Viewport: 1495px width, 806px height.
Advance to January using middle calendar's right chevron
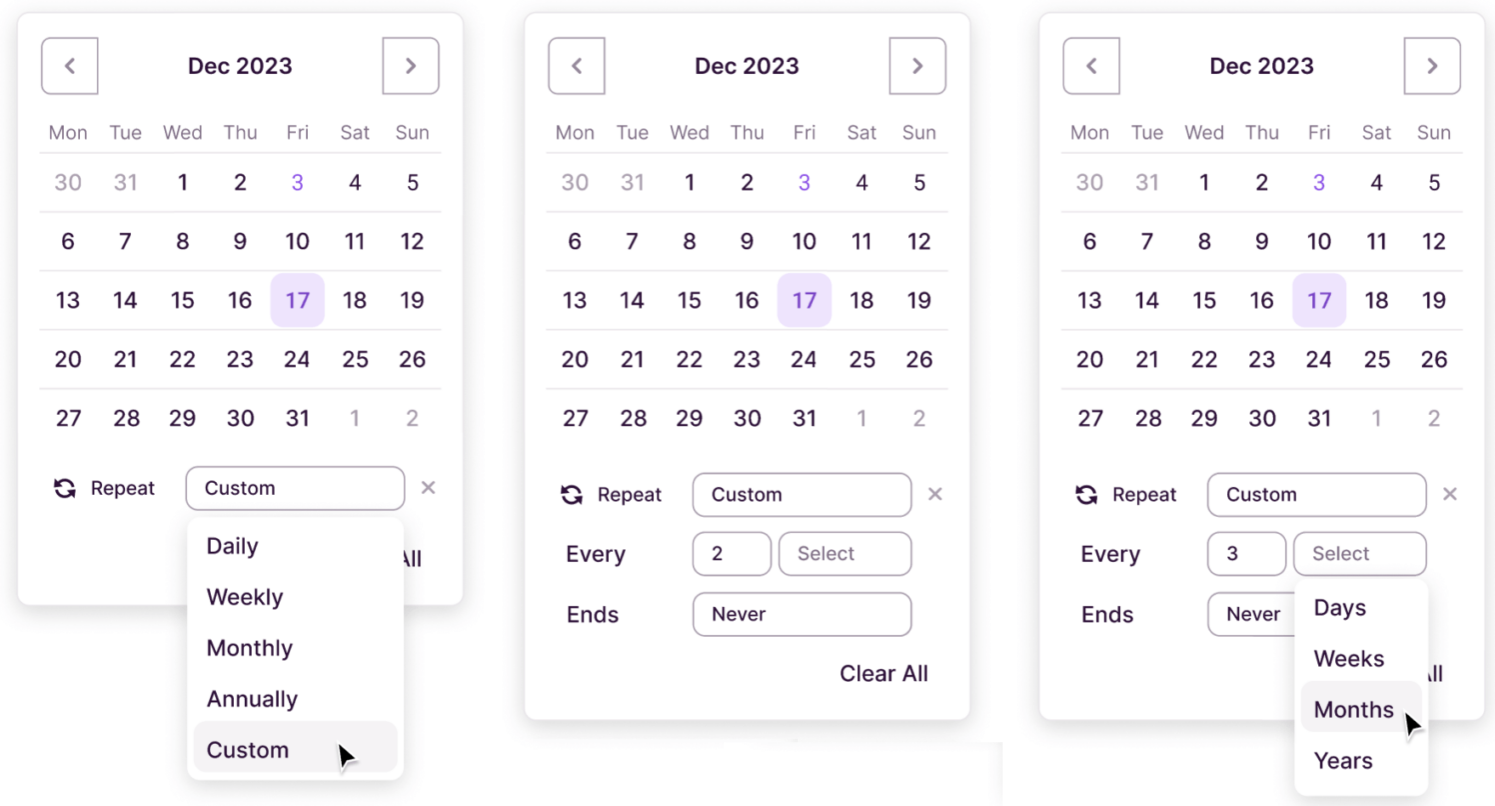(917, 66)
